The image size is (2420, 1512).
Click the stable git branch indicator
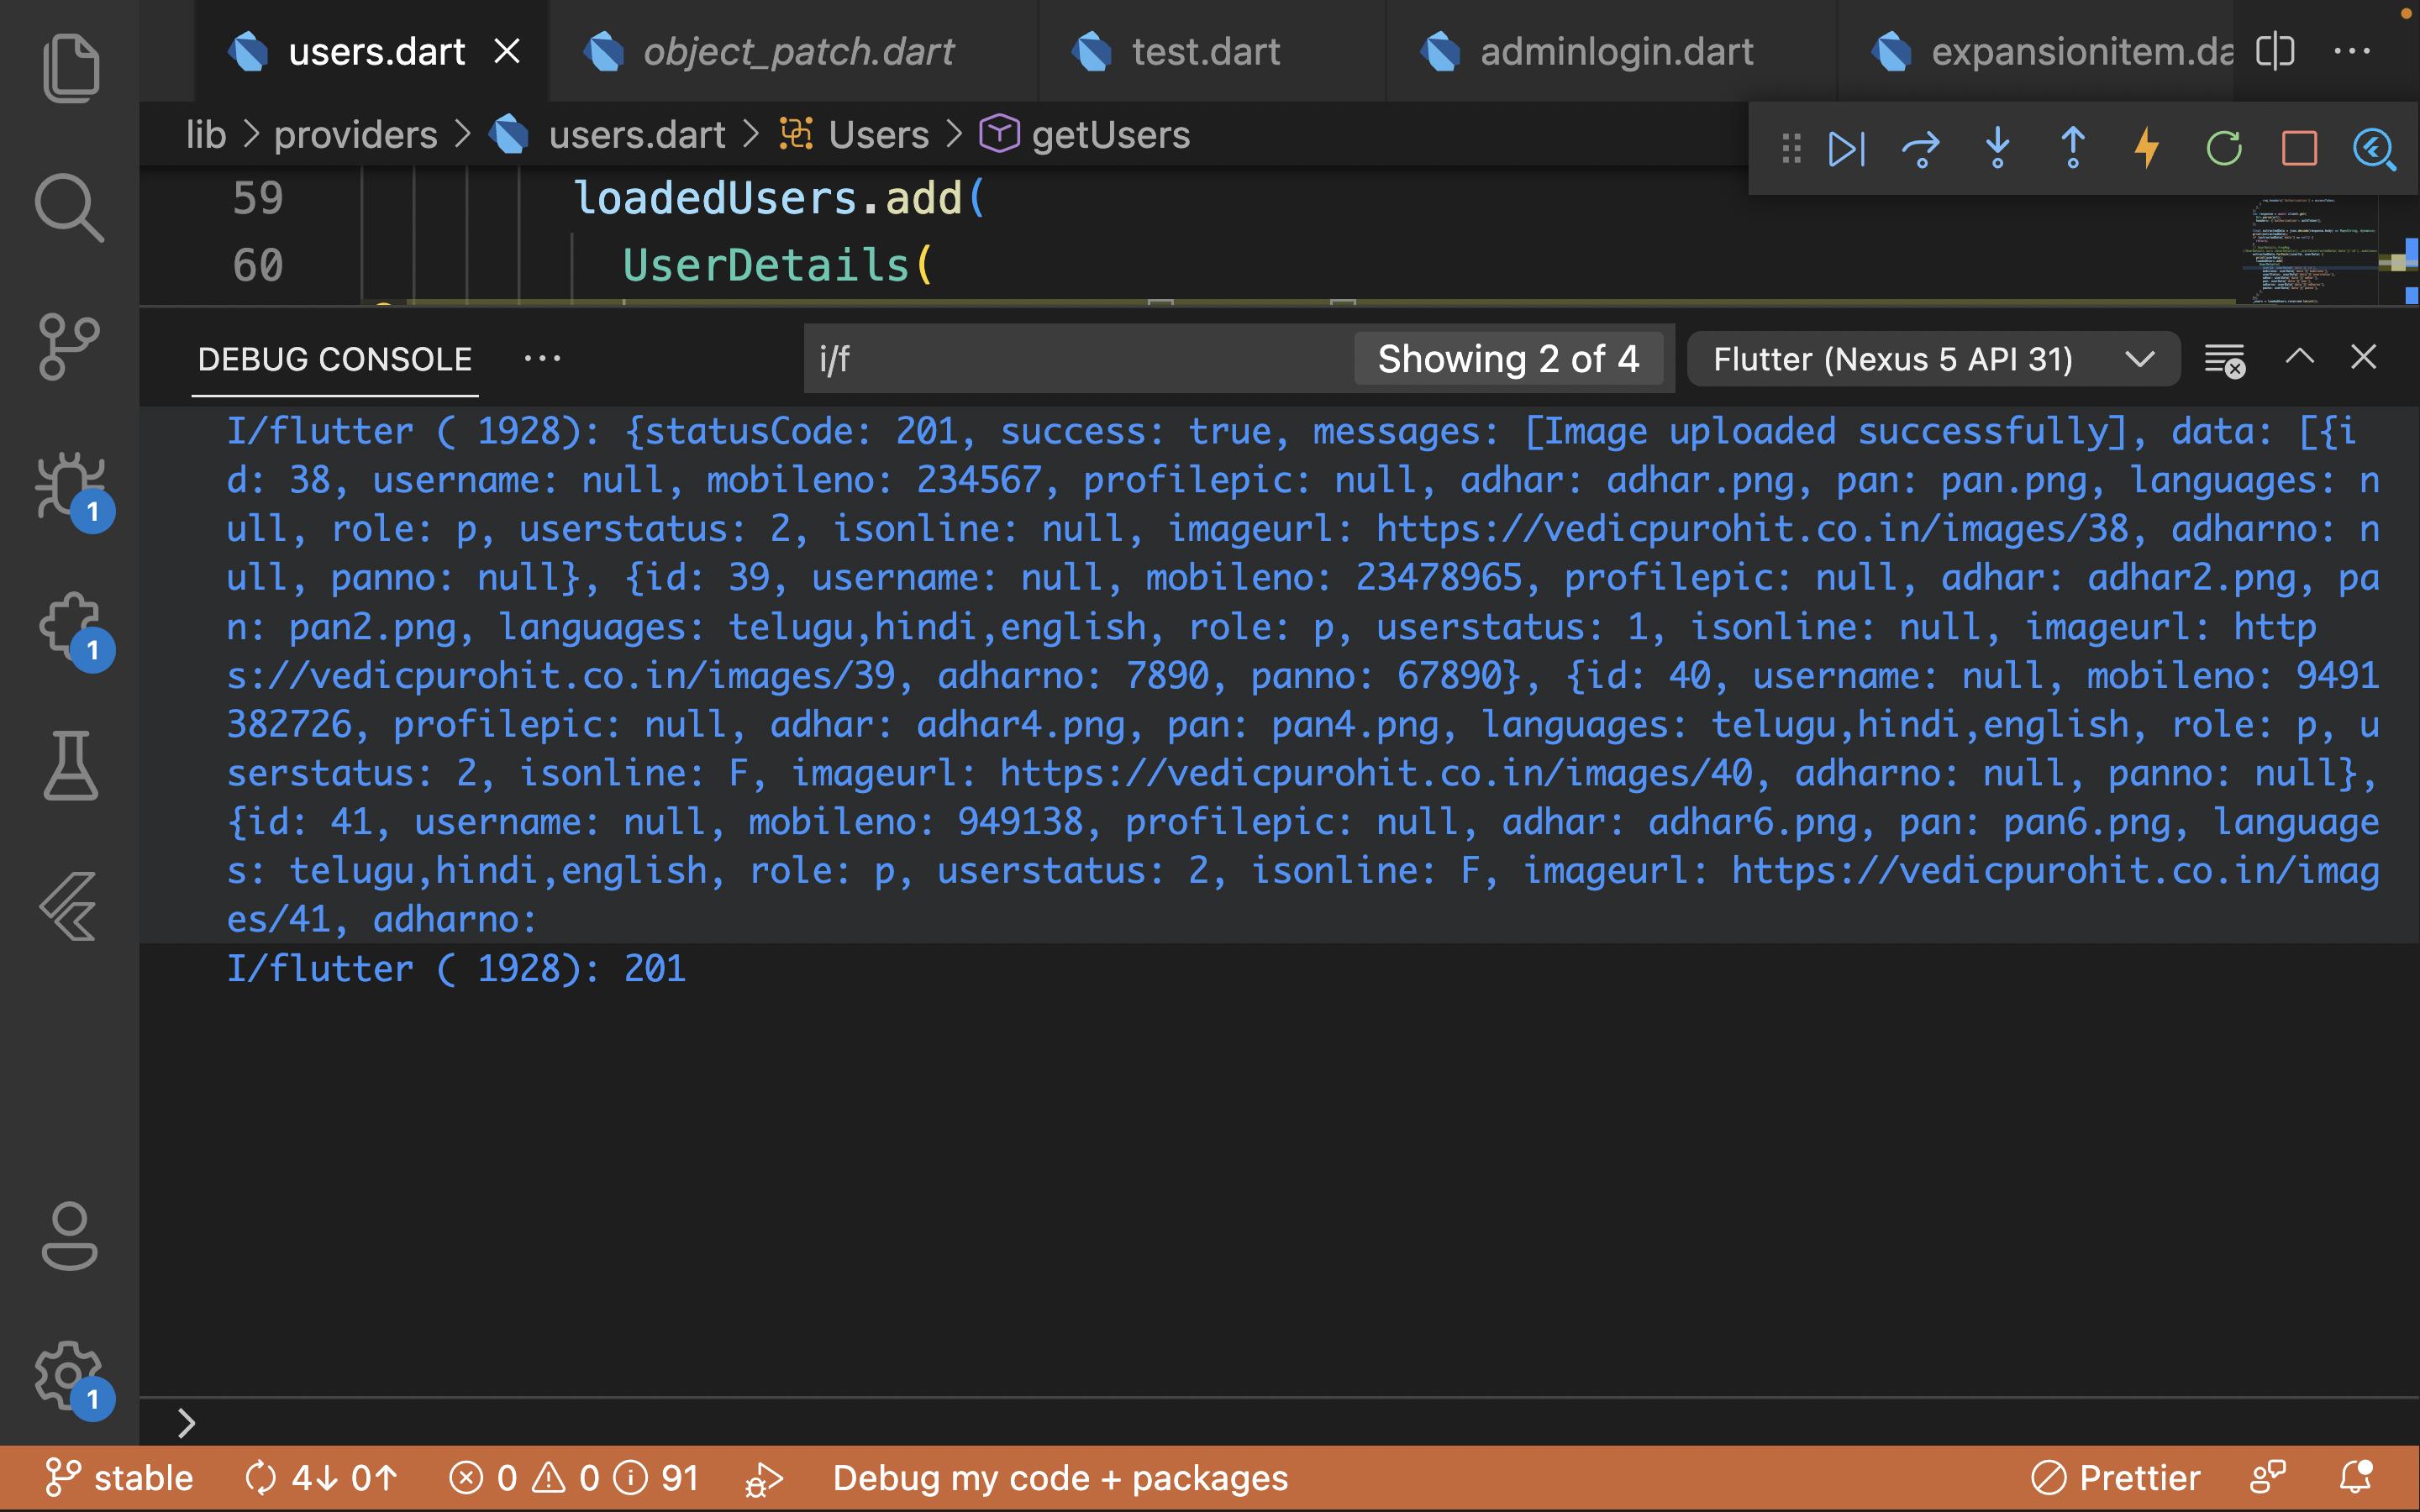coord(120,1478)
